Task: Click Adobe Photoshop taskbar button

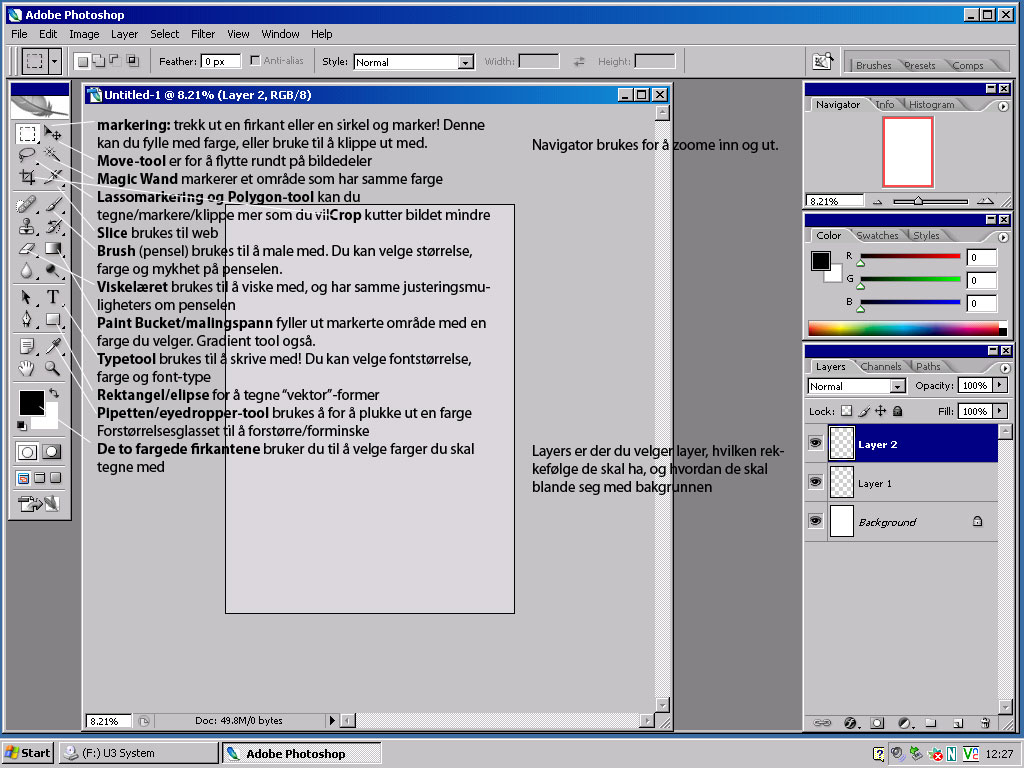Action: point(301,753)
